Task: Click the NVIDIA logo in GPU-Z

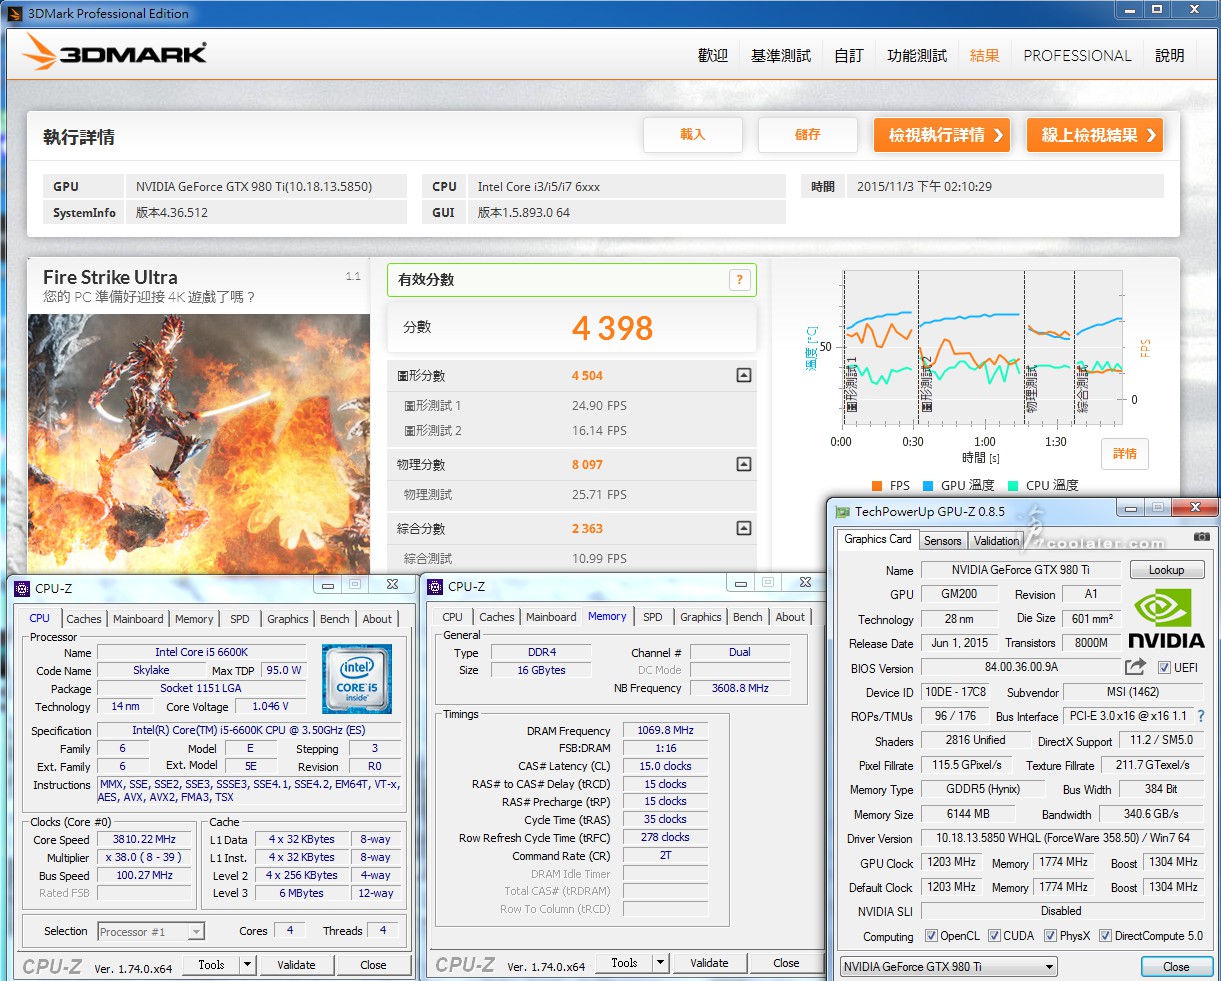Action: [x=1166, y=618]
